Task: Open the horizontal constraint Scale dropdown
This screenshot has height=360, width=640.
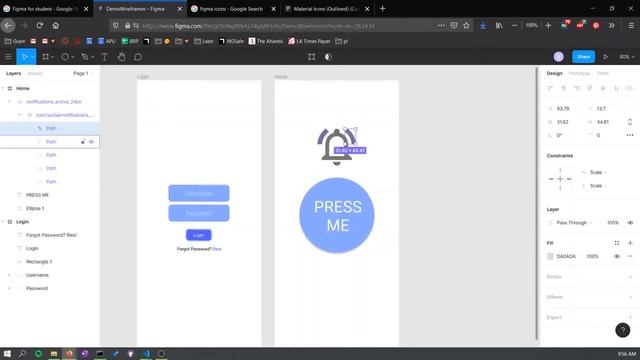Action: point(598,172)
